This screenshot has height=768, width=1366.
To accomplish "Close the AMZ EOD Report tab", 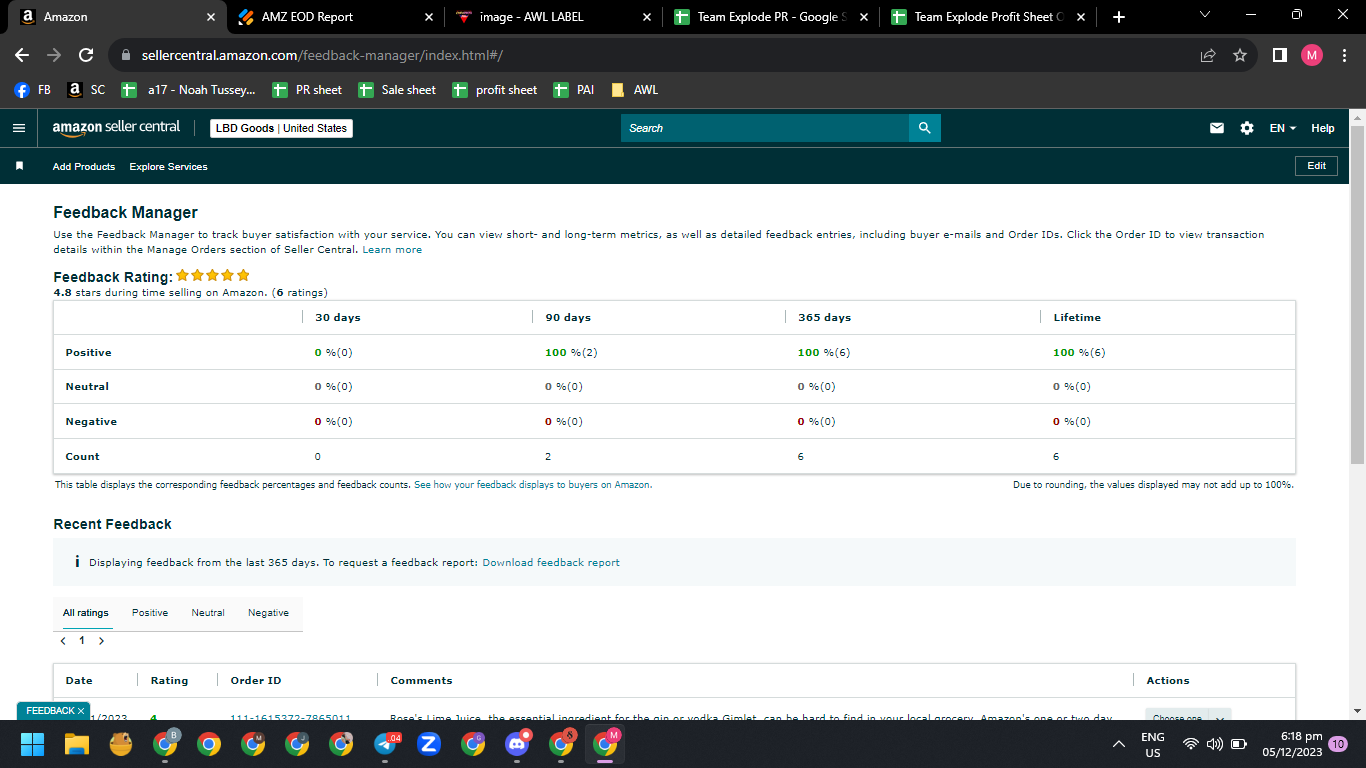I will click(429, 17).
